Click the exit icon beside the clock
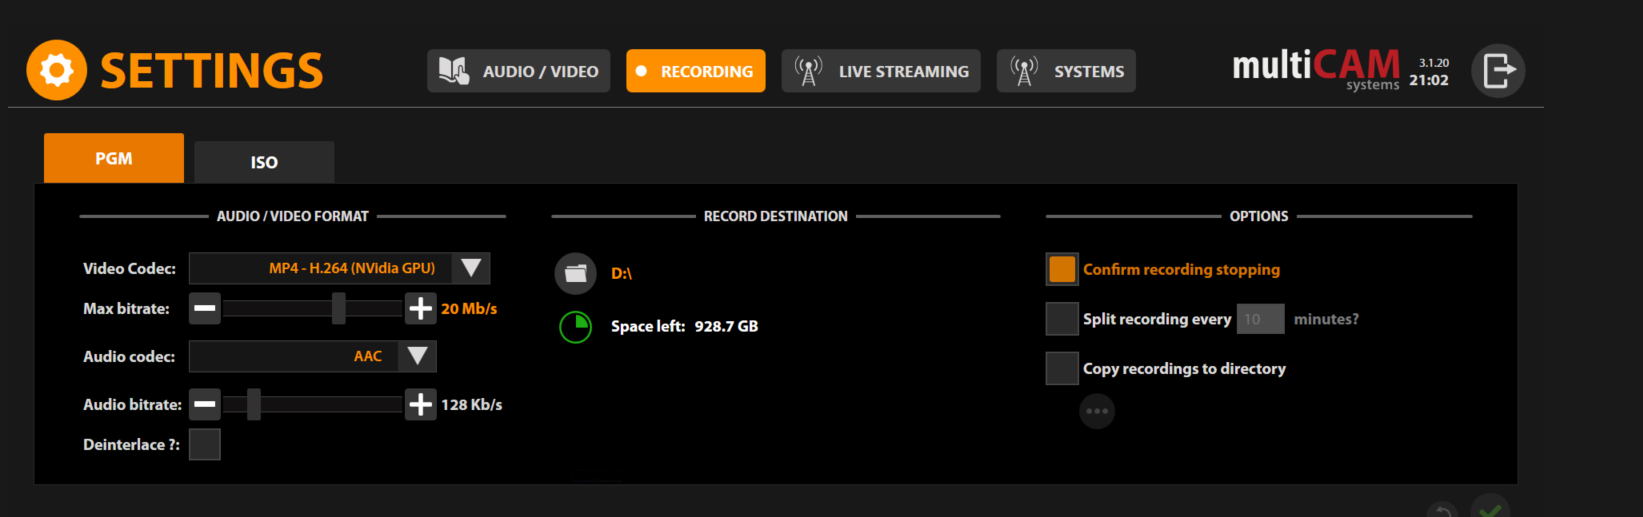The width and height of the screenshot is (1643, 517). coord(1497,70)
